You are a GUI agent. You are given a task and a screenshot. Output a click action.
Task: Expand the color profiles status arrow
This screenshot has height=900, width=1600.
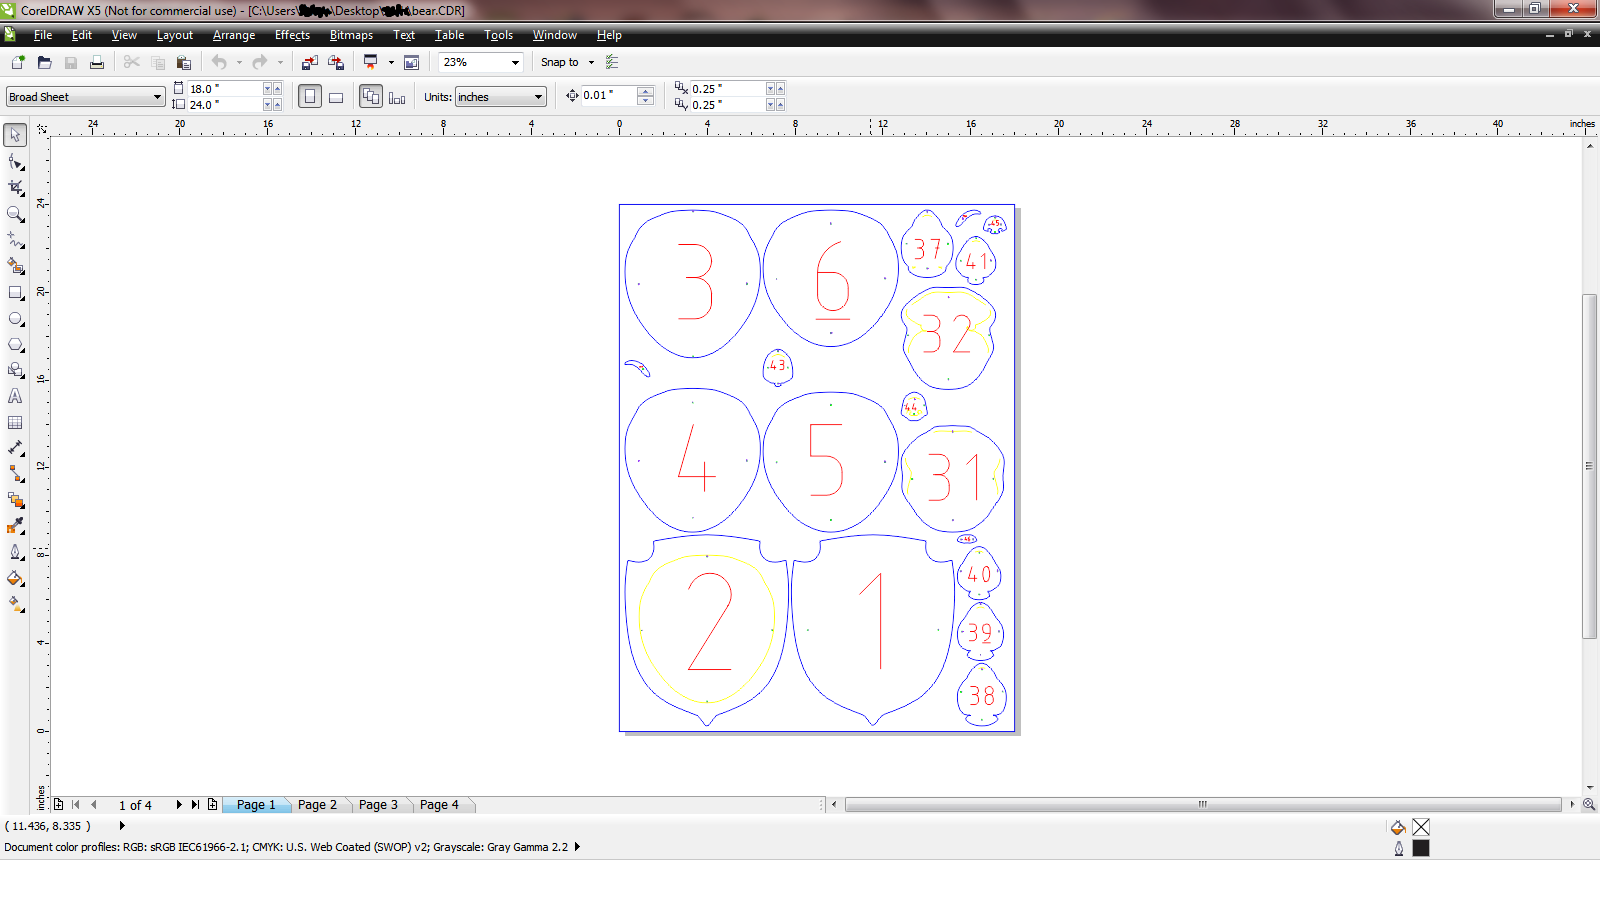pos(577,847)
